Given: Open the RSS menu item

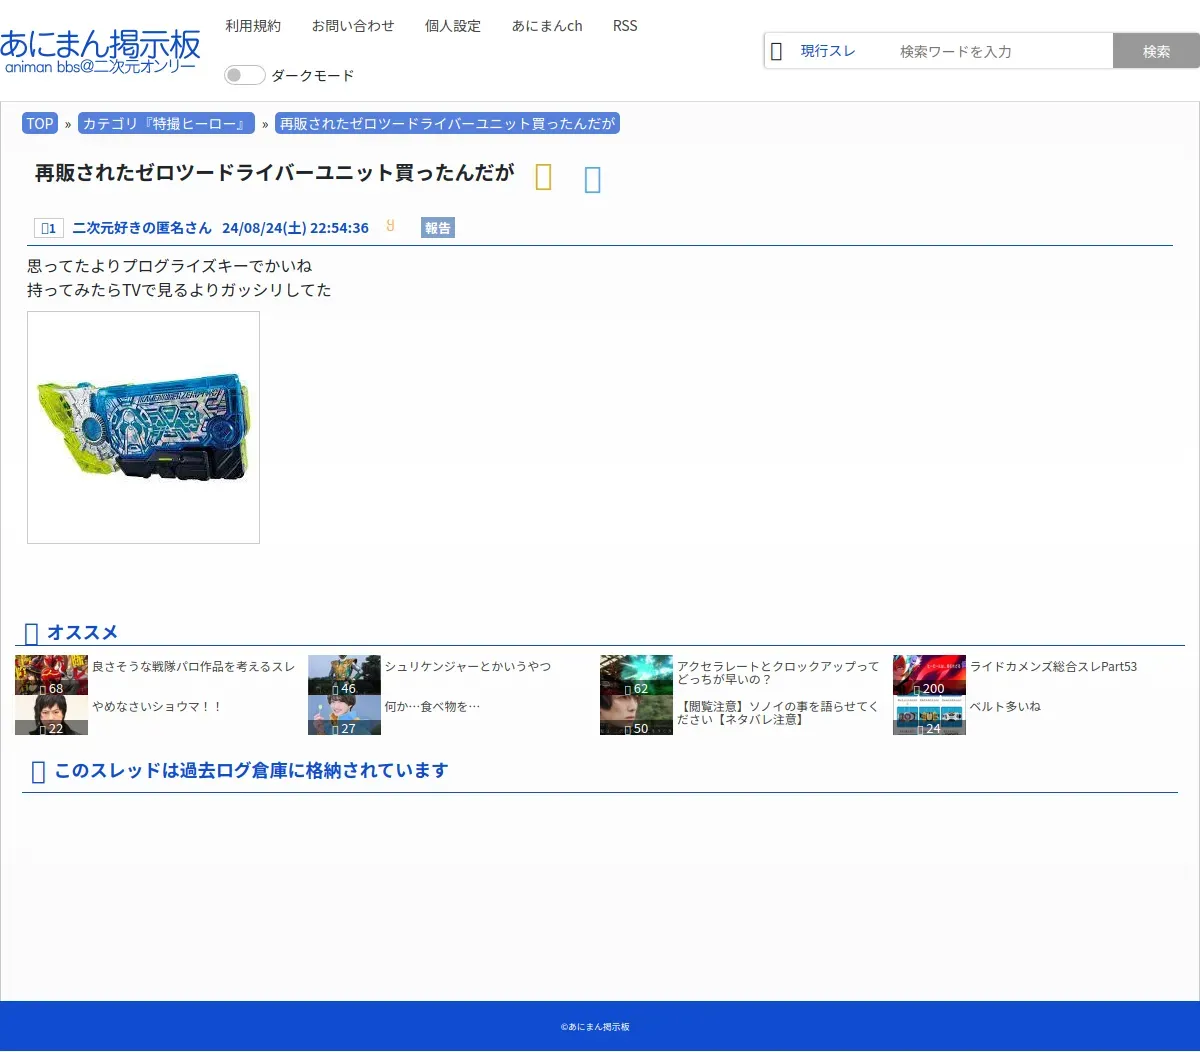Looking at the screenshot, I should pos(625,26).
